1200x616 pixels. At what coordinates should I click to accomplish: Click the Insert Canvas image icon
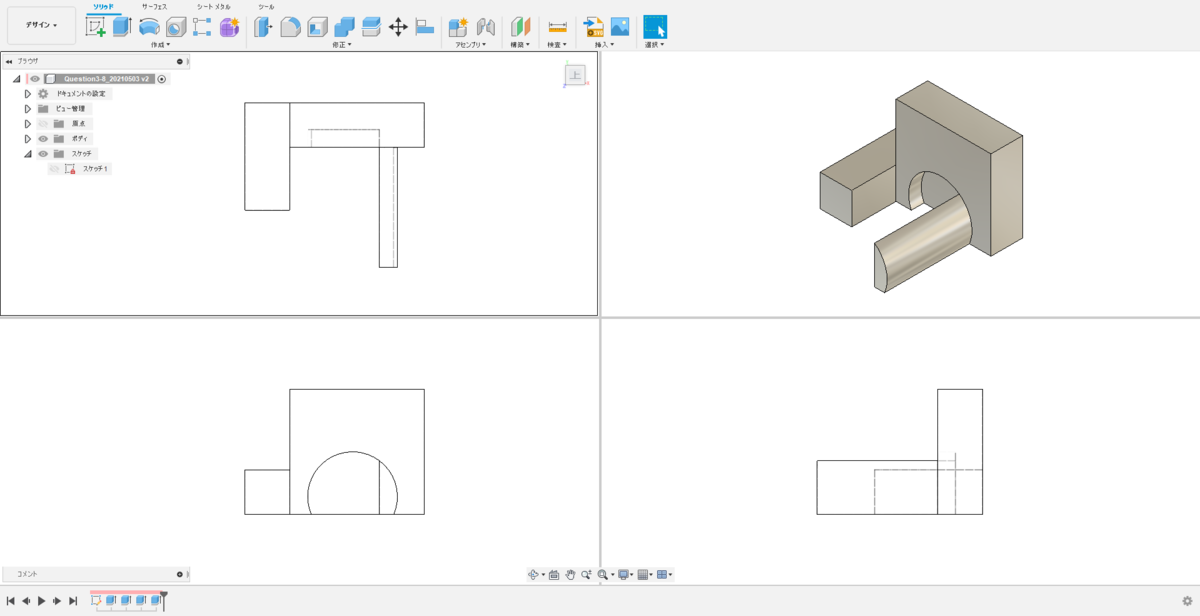(x=620, y=27)
